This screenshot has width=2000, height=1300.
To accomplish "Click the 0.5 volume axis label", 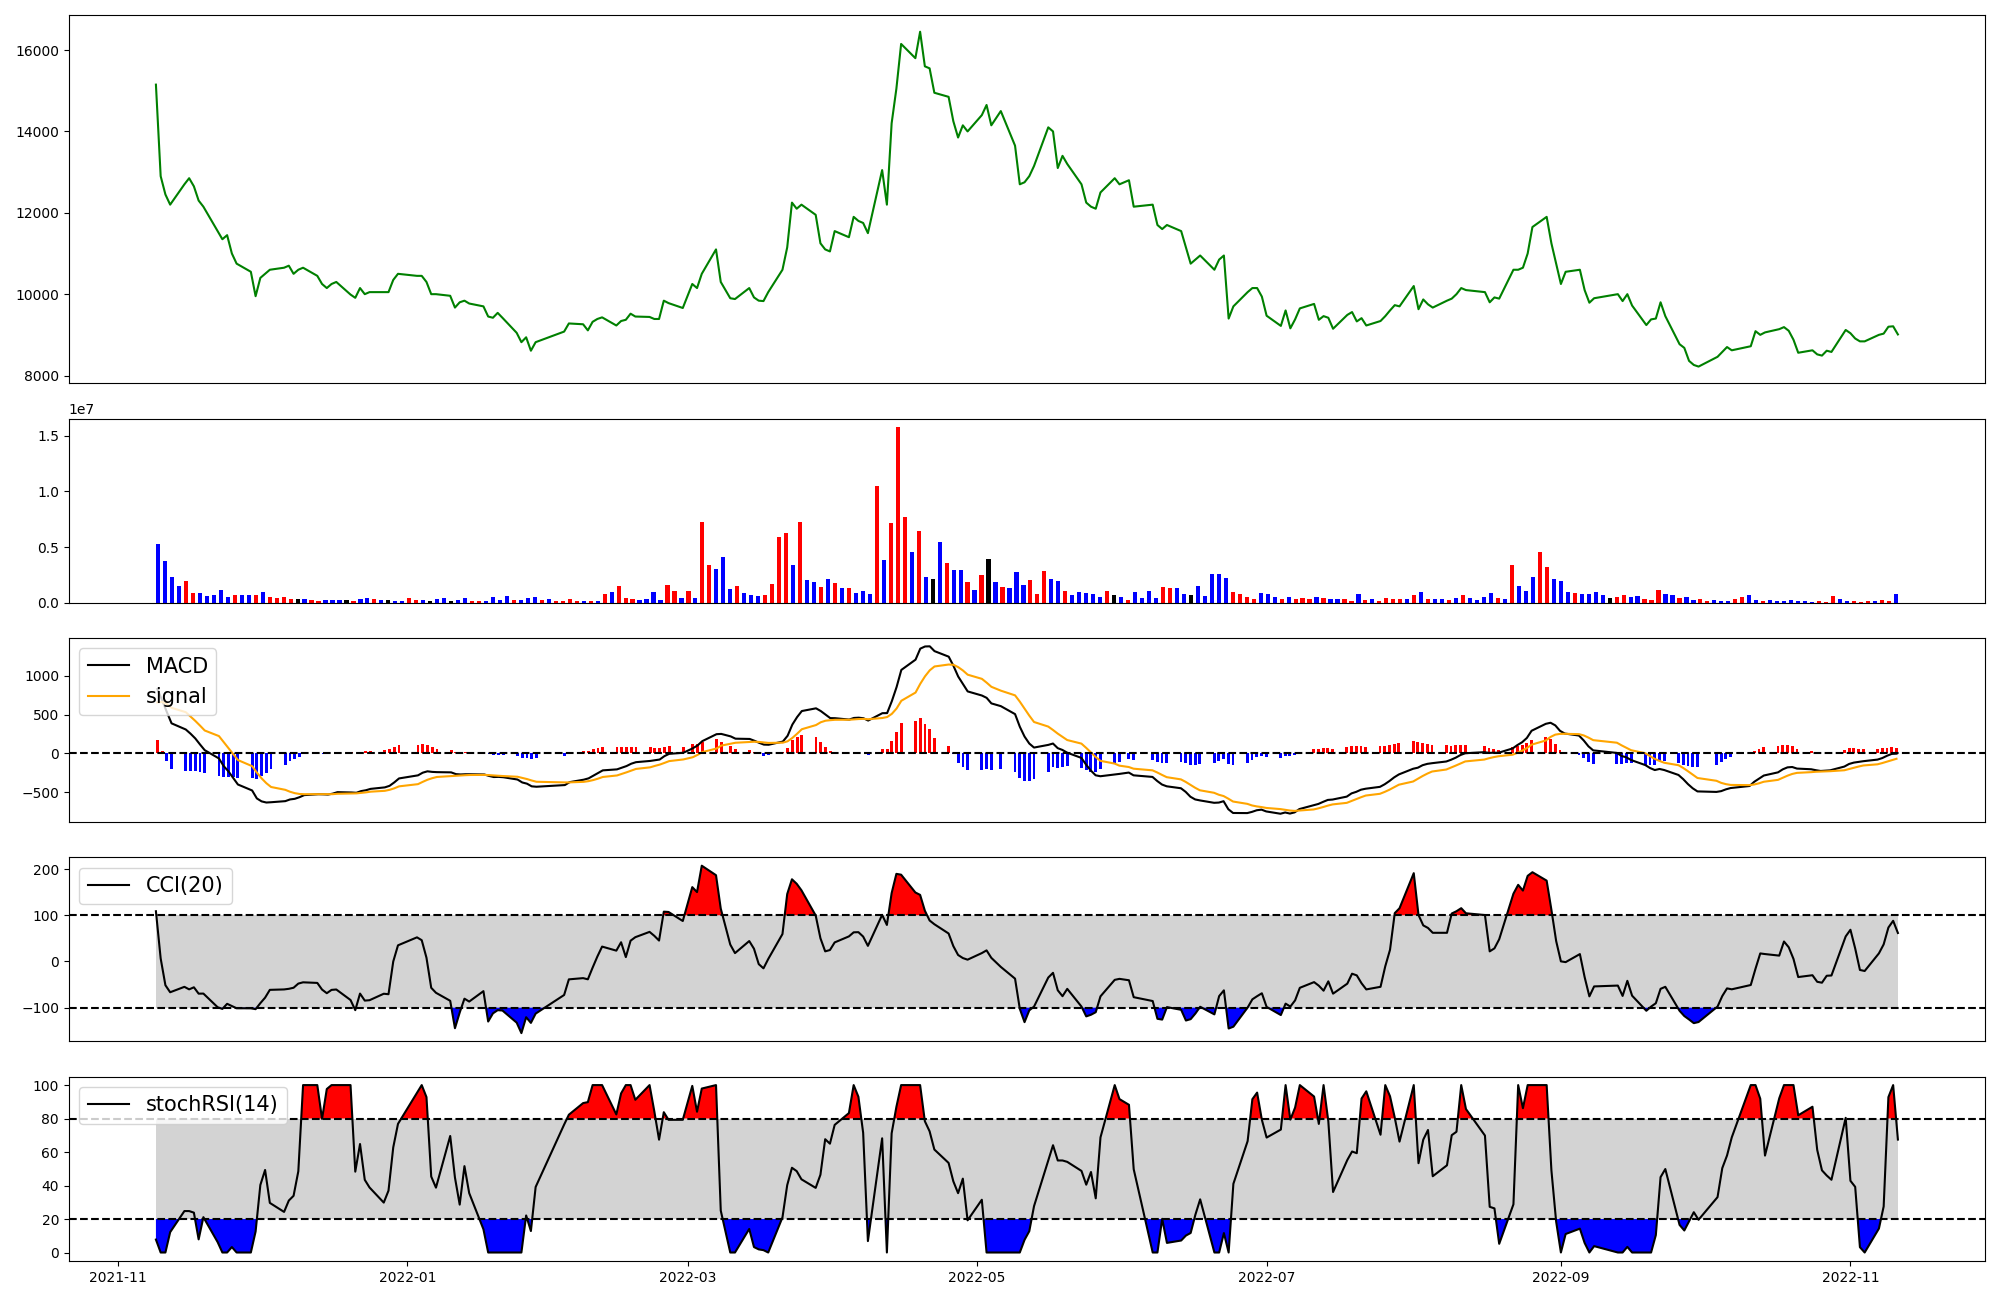I will tap(47, 548).
